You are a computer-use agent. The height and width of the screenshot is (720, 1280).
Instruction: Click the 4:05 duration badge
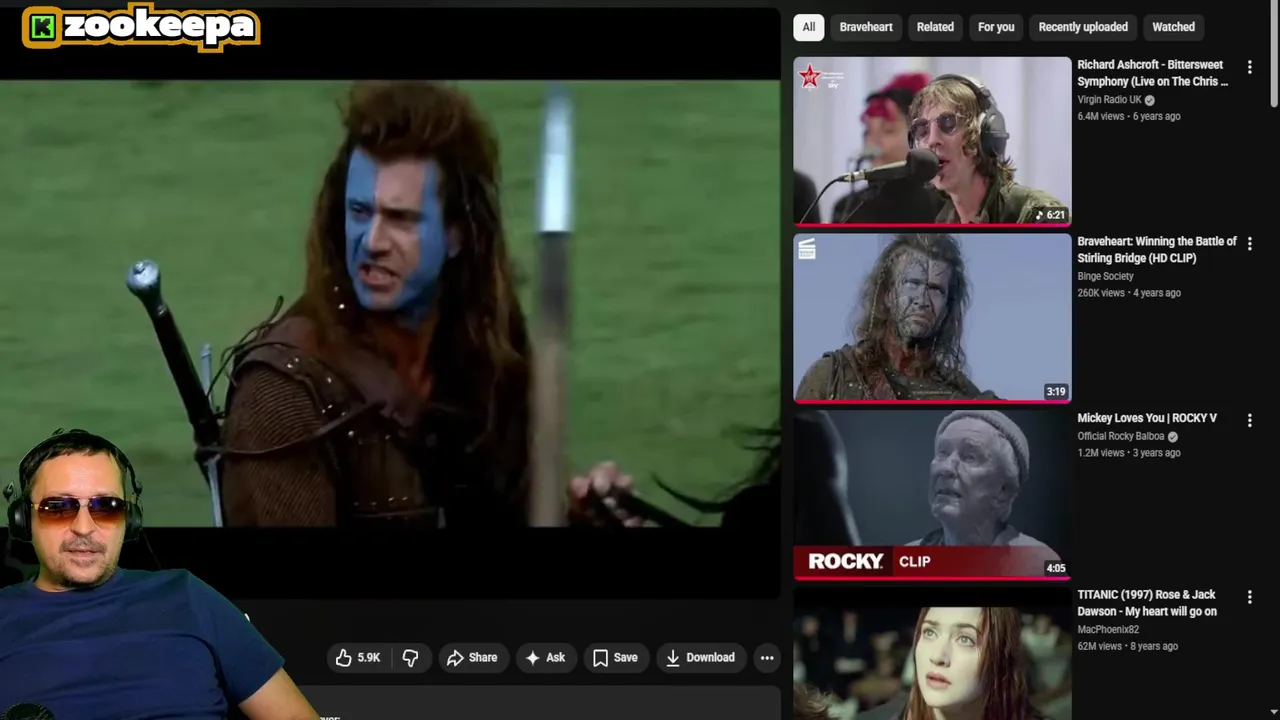click(x=1055, y=568)
